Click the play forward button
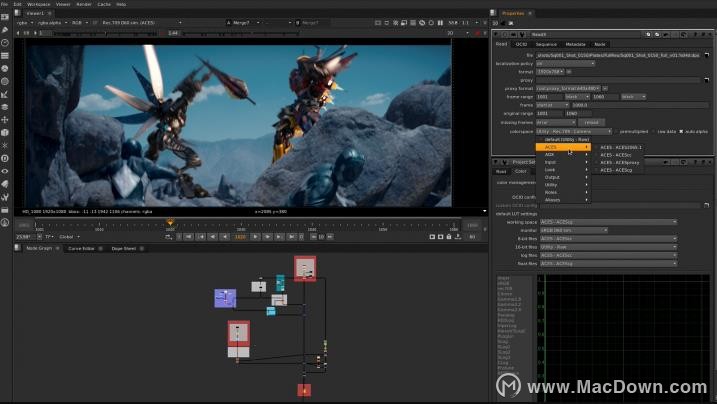The height and width of the screenshot is (404, 717). (x=256, y=237)
